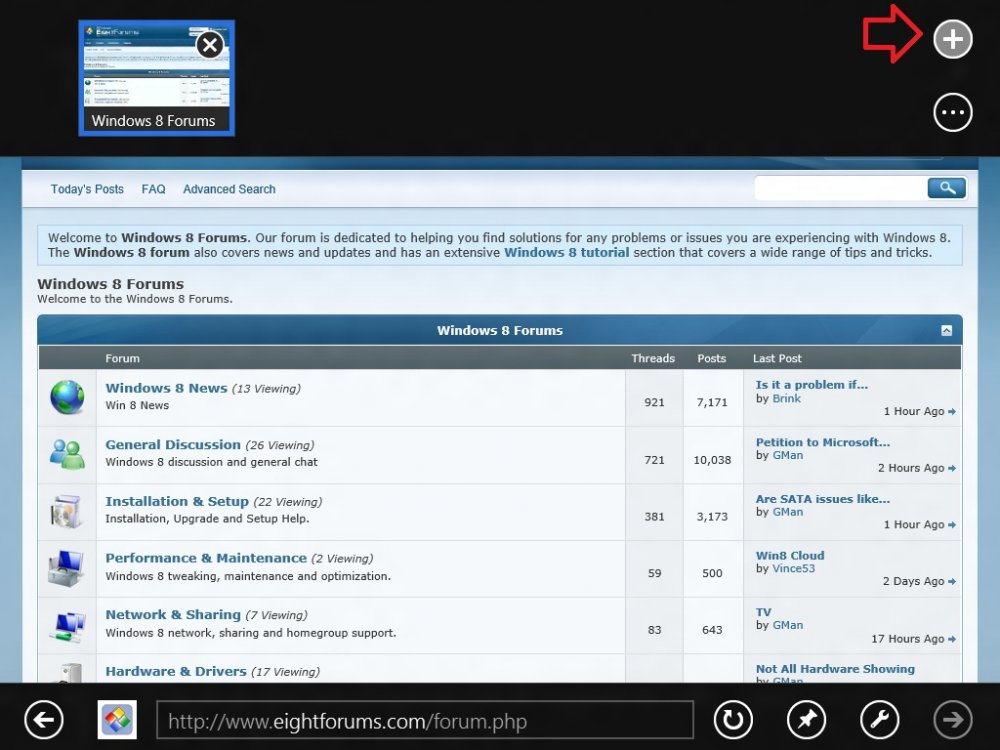Collapse the Windows 8 Forums category
The image size is (1000, 750).
[946, 330]
